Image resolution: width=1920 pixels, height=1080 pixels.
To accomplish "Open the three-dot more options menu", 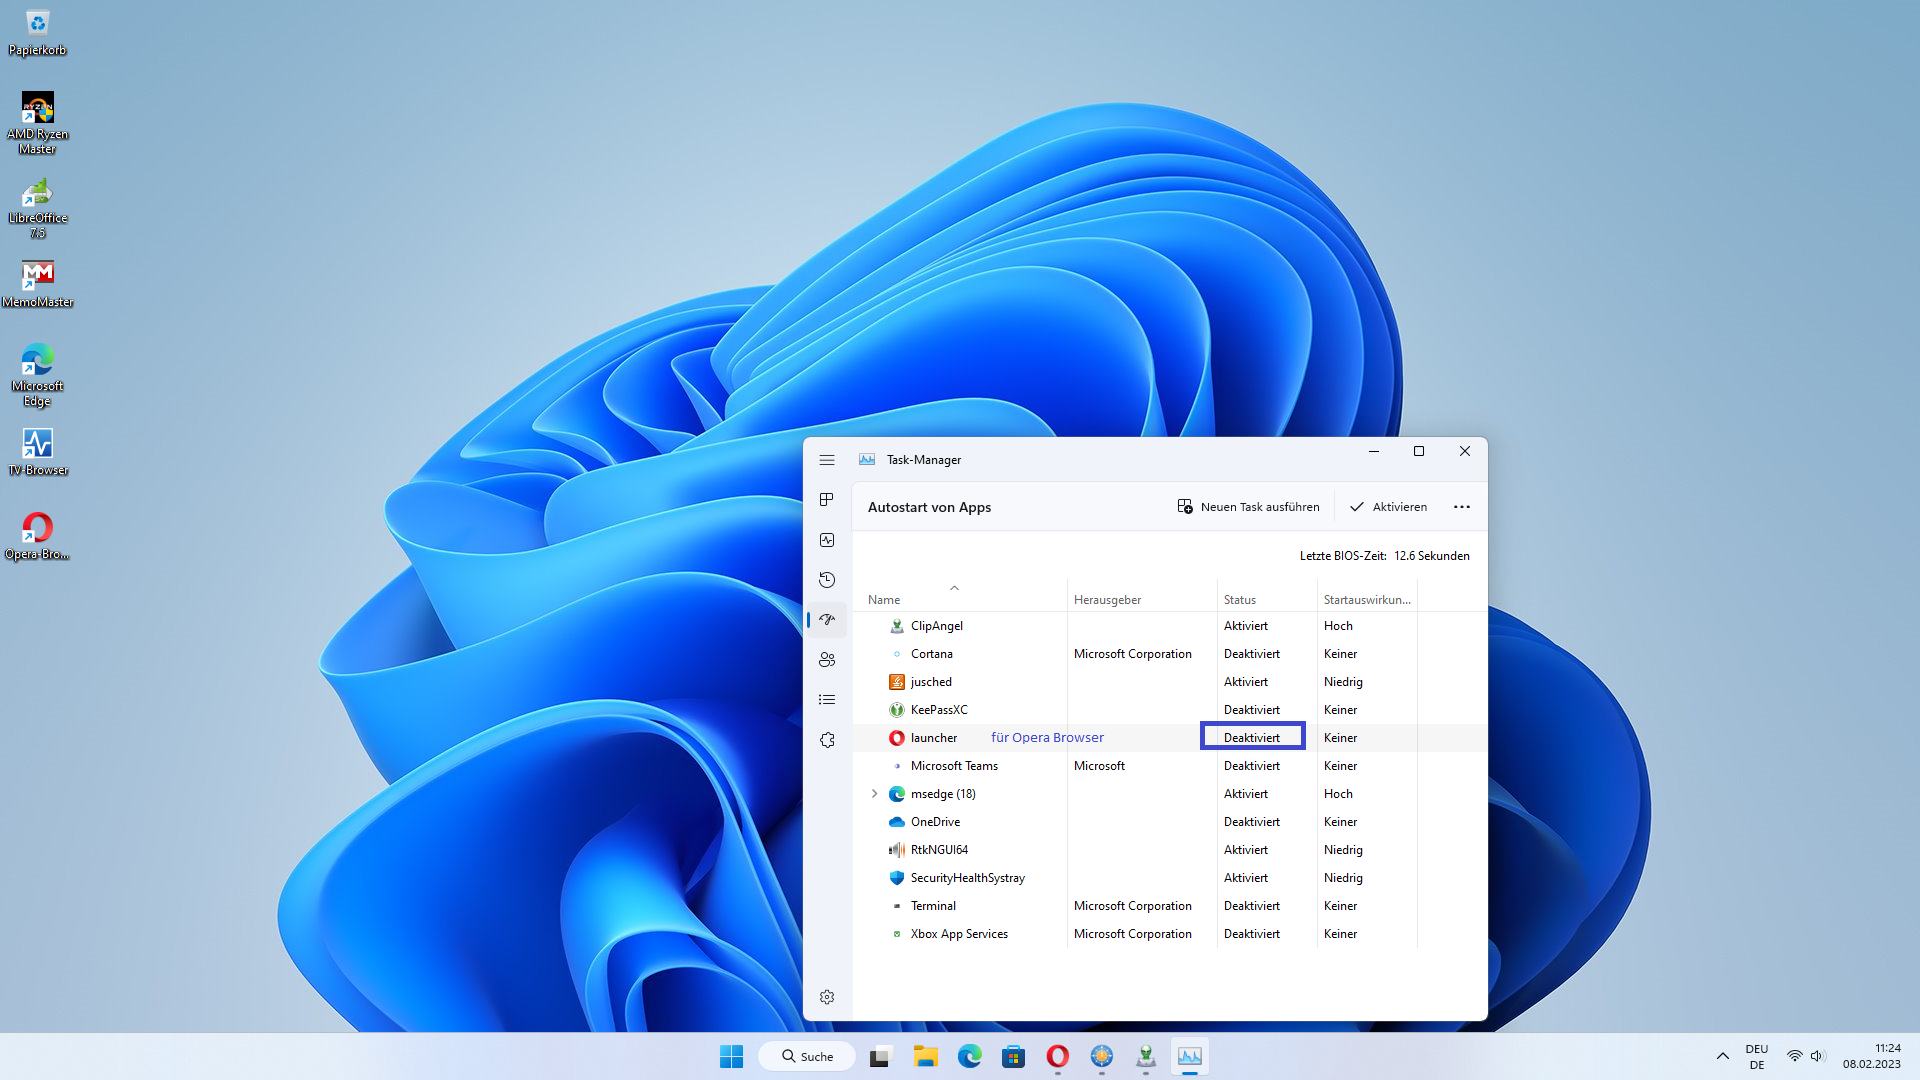I will (1461, 507).
